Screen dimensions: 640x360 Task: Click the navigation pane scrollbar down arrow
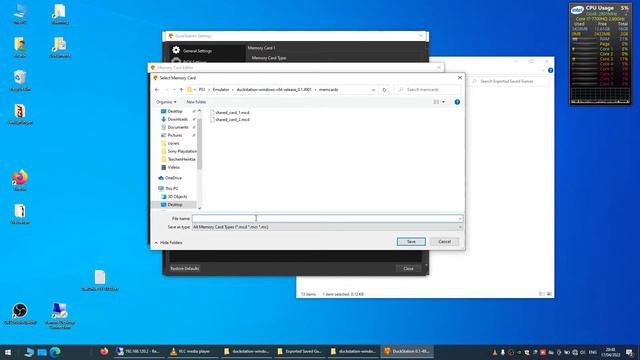pyautogui.click(x=199, y=208)
